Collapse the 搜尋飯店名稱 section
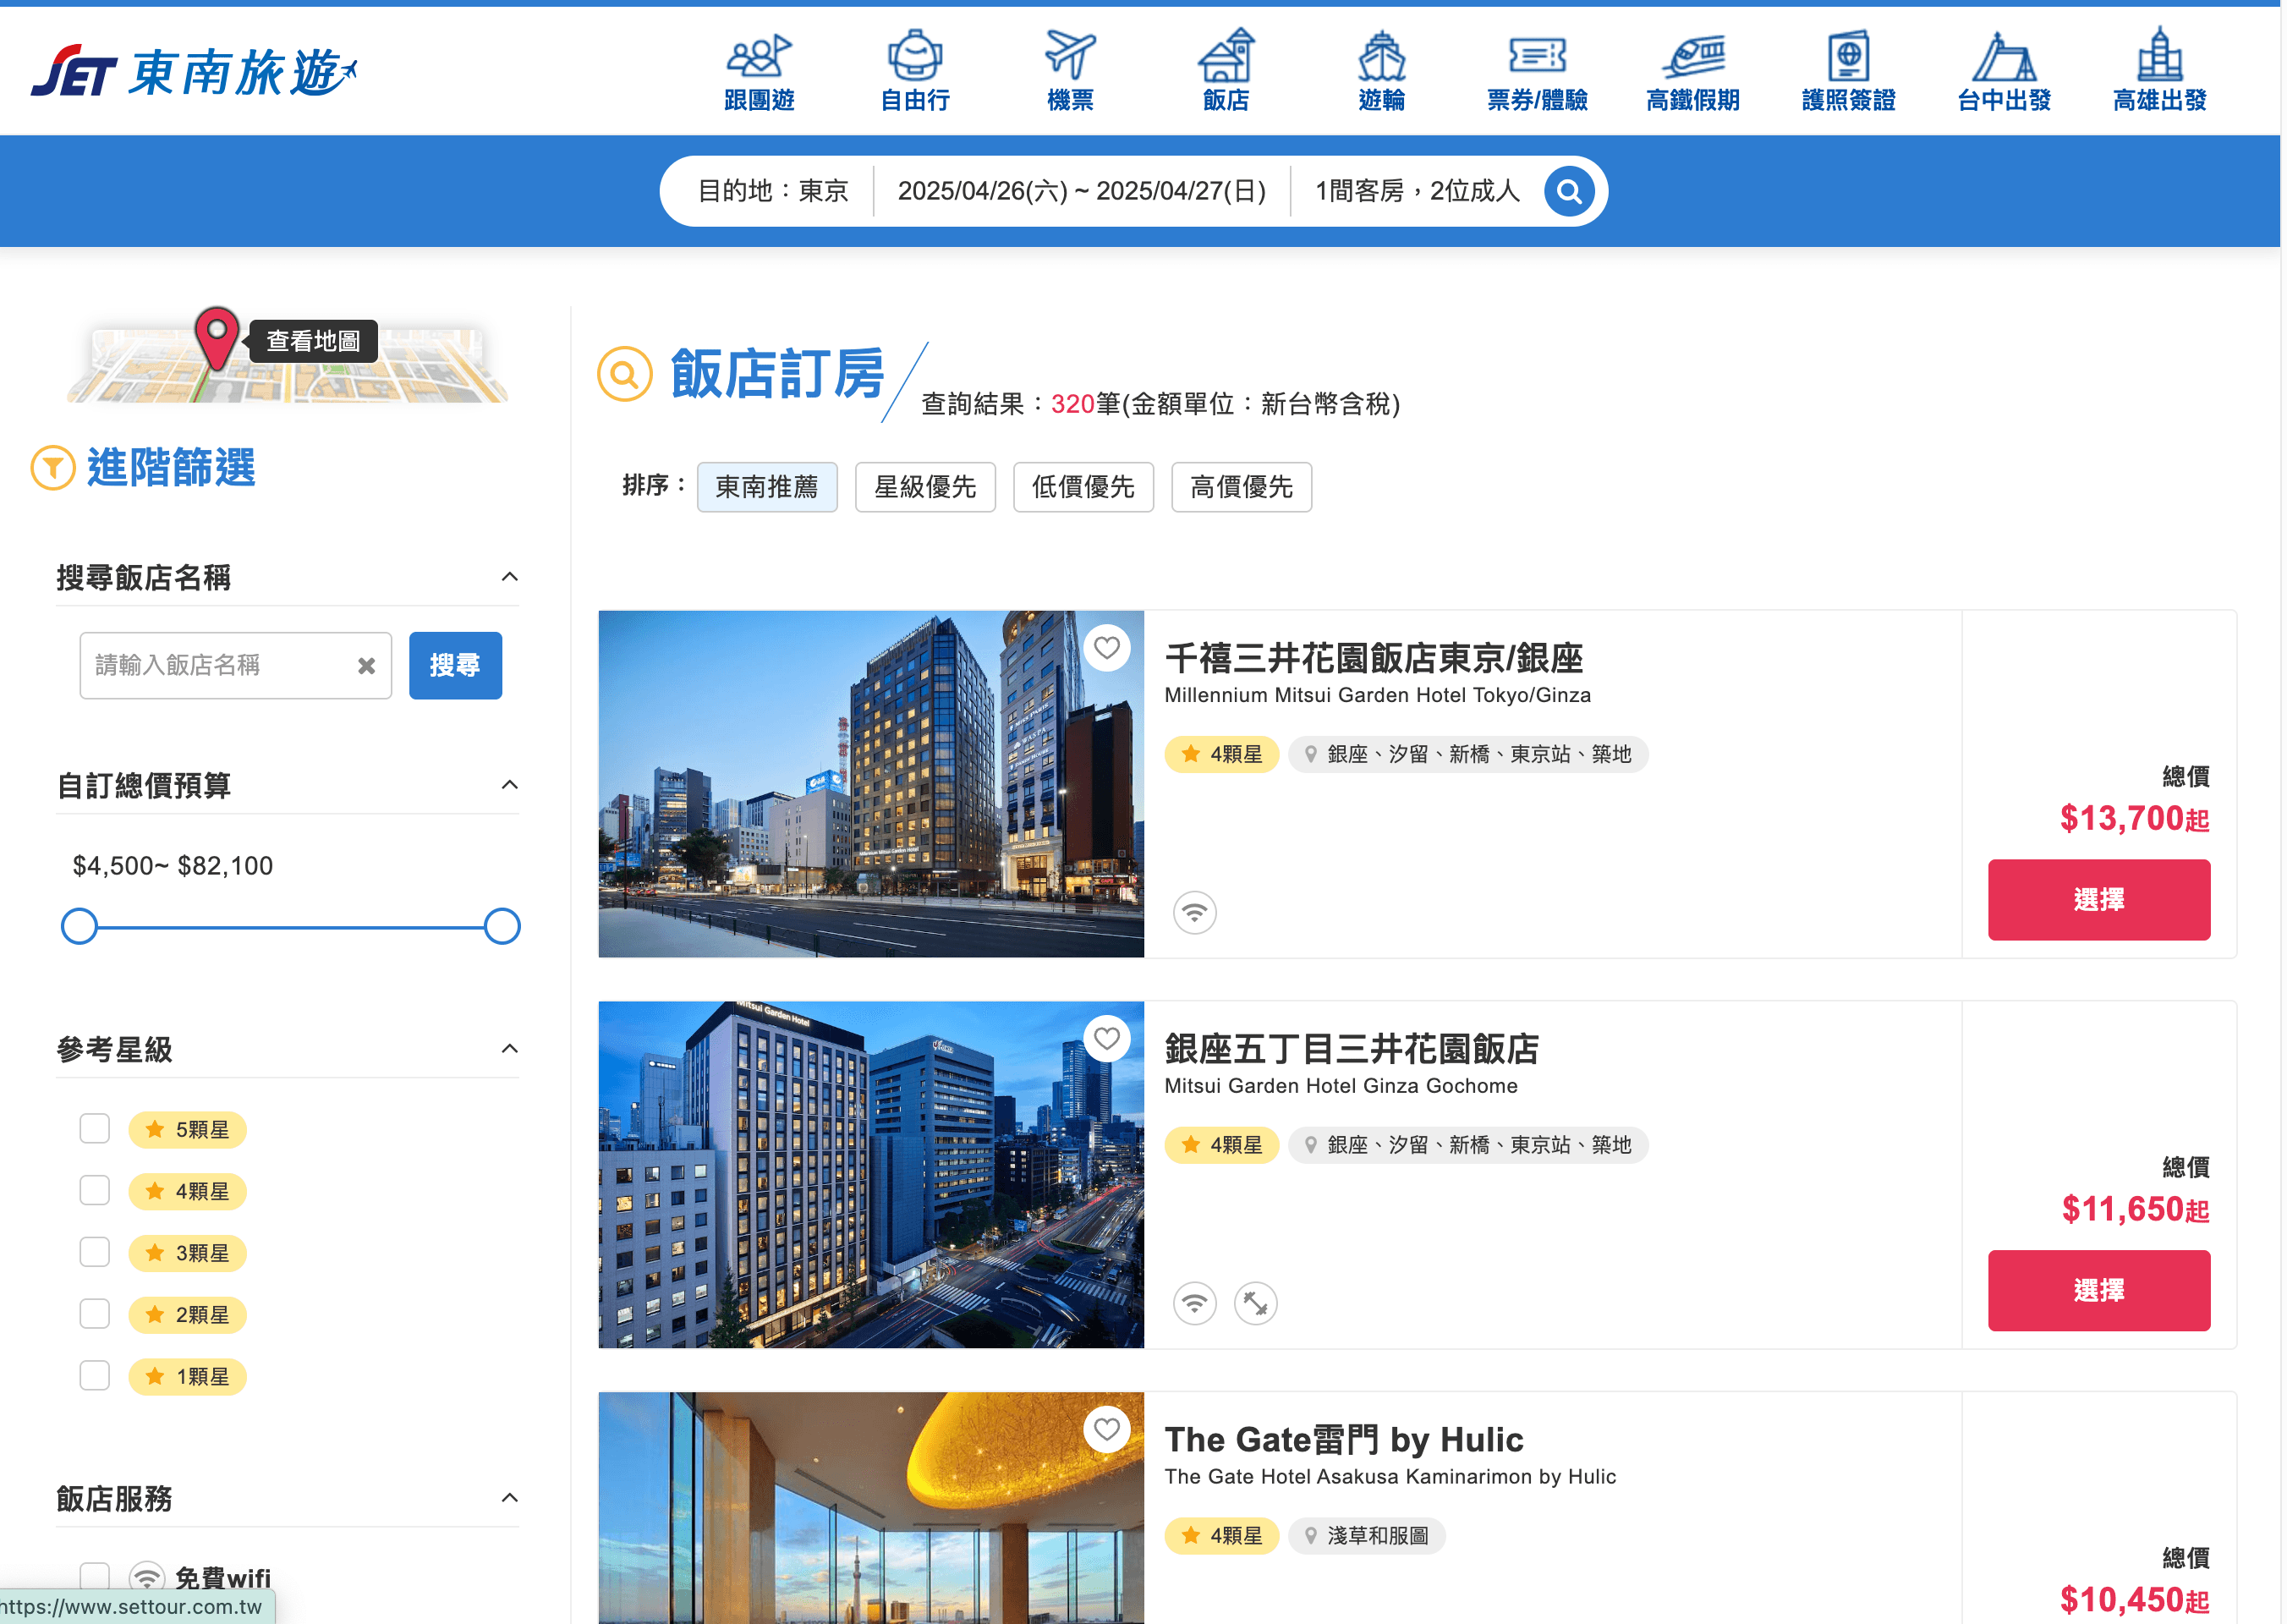2287x1624 pixels. (x=509, y=577)
